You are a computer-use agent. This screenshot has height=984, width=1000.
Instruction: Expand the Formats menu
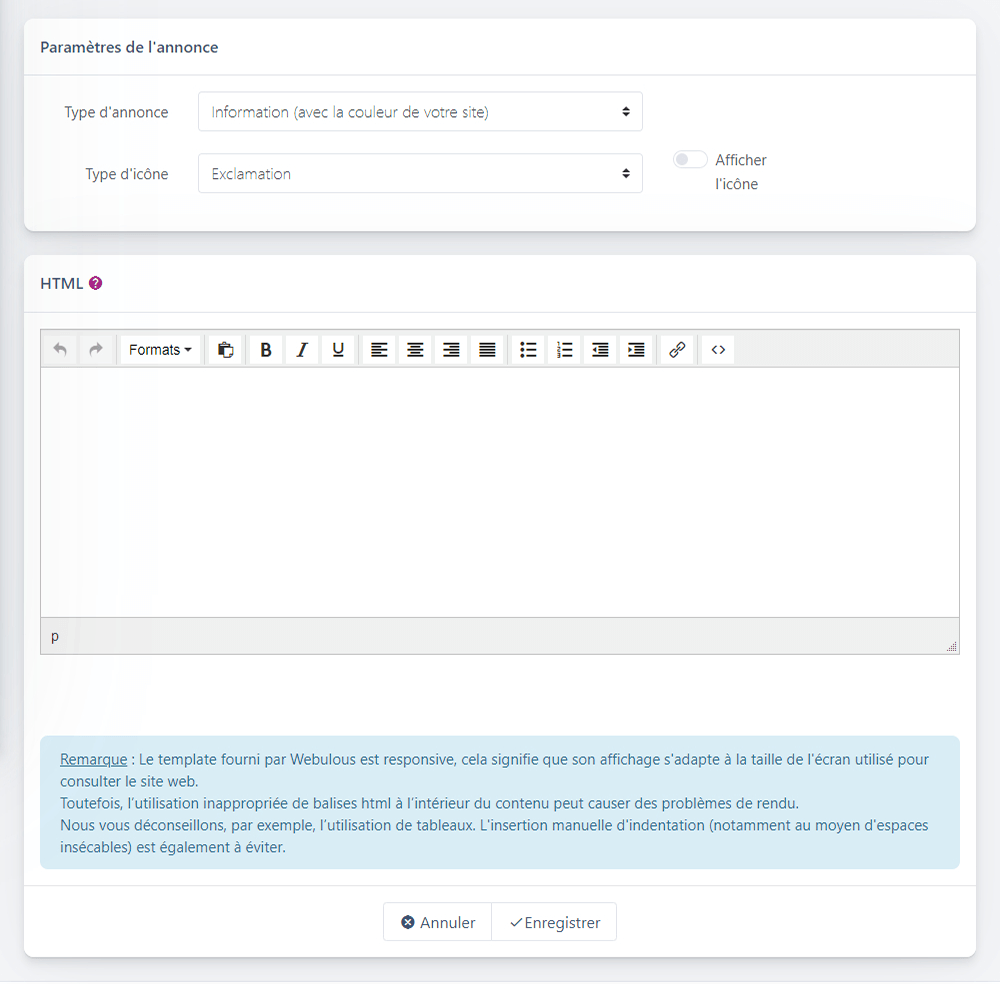[x=160, y=350]
